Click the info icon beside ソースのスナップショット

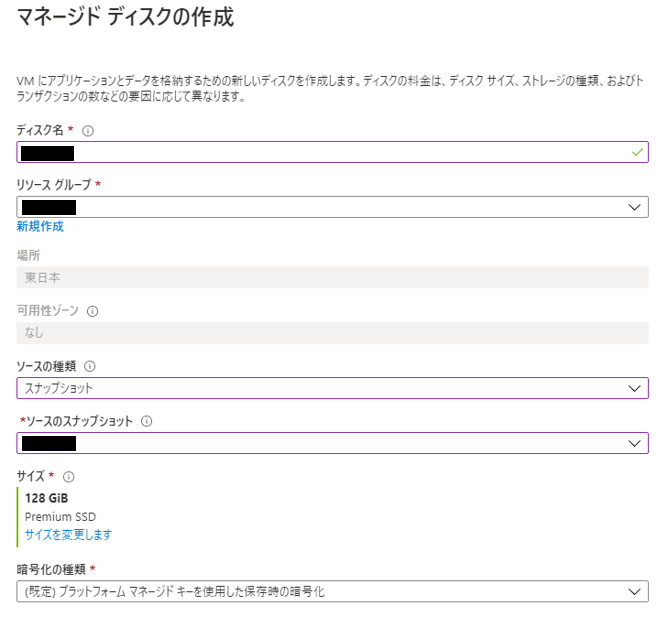[147, 421]
